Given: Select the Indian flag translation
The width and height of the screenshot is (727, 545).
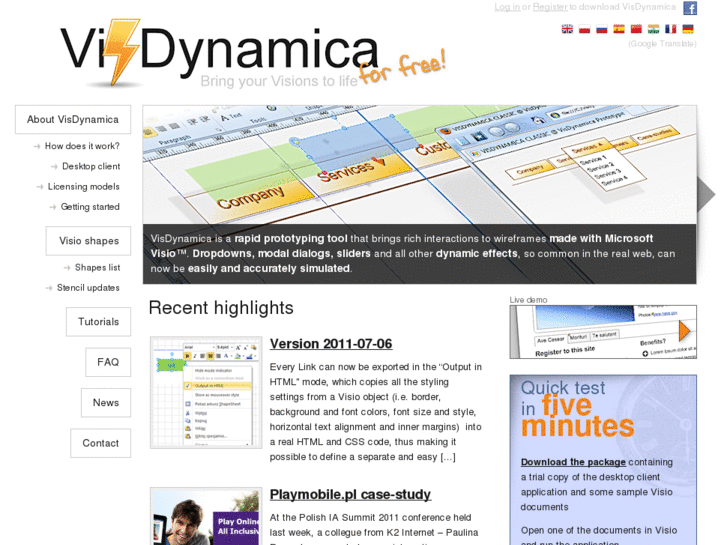Looking at the screenshot, I should [x=653, y=29].
